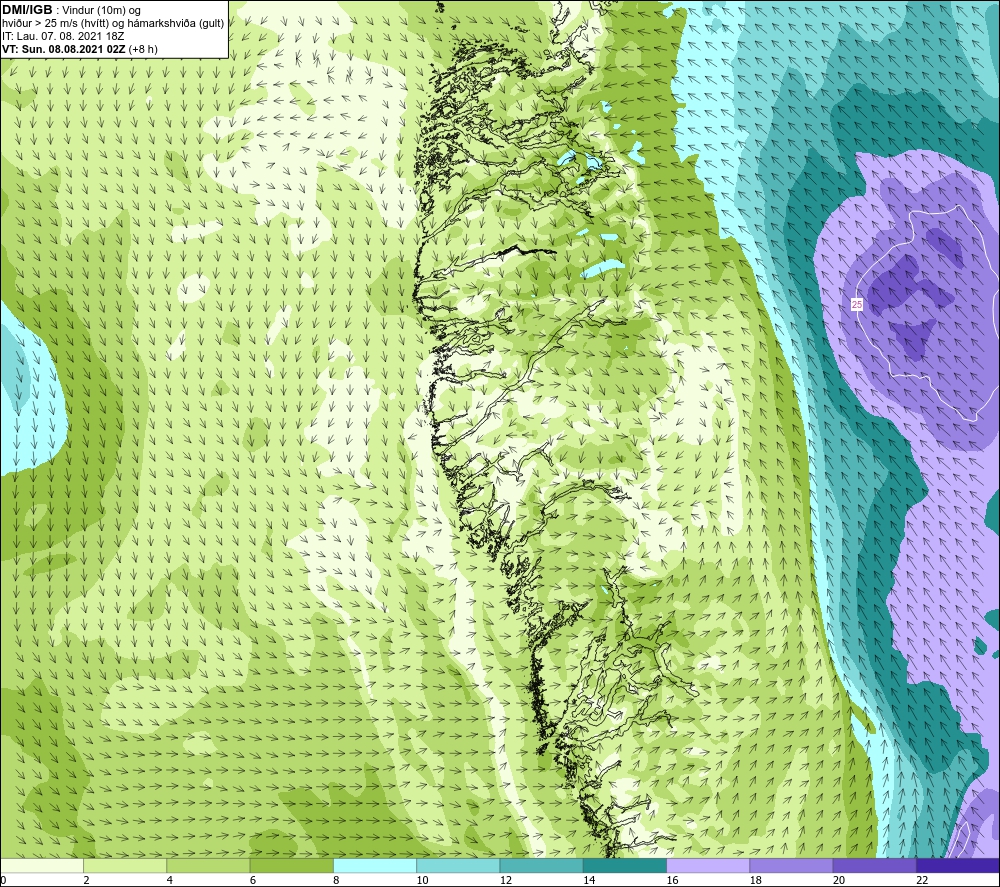Click the legend scale label '22'
Screen dimensions: 1000x887
922,880
